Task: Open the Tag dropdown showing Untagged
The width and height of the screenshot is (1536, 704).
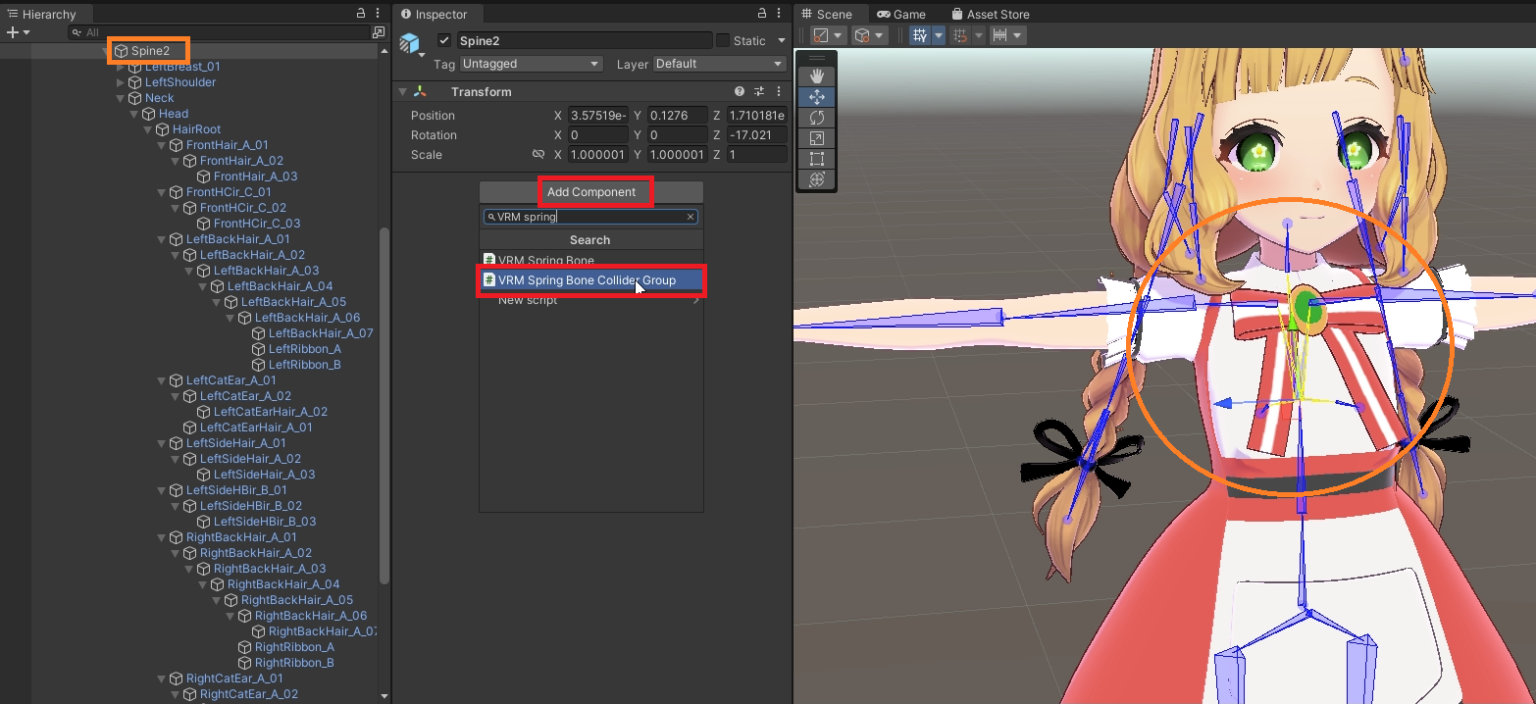Action: (x=530, y=63)
